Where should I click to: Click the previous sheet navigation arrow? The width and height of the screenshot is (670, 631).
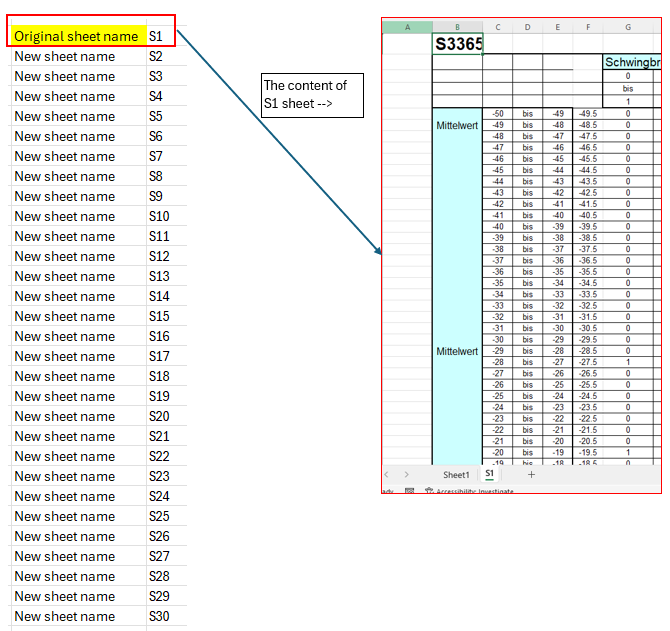click(x=386, y=475)
